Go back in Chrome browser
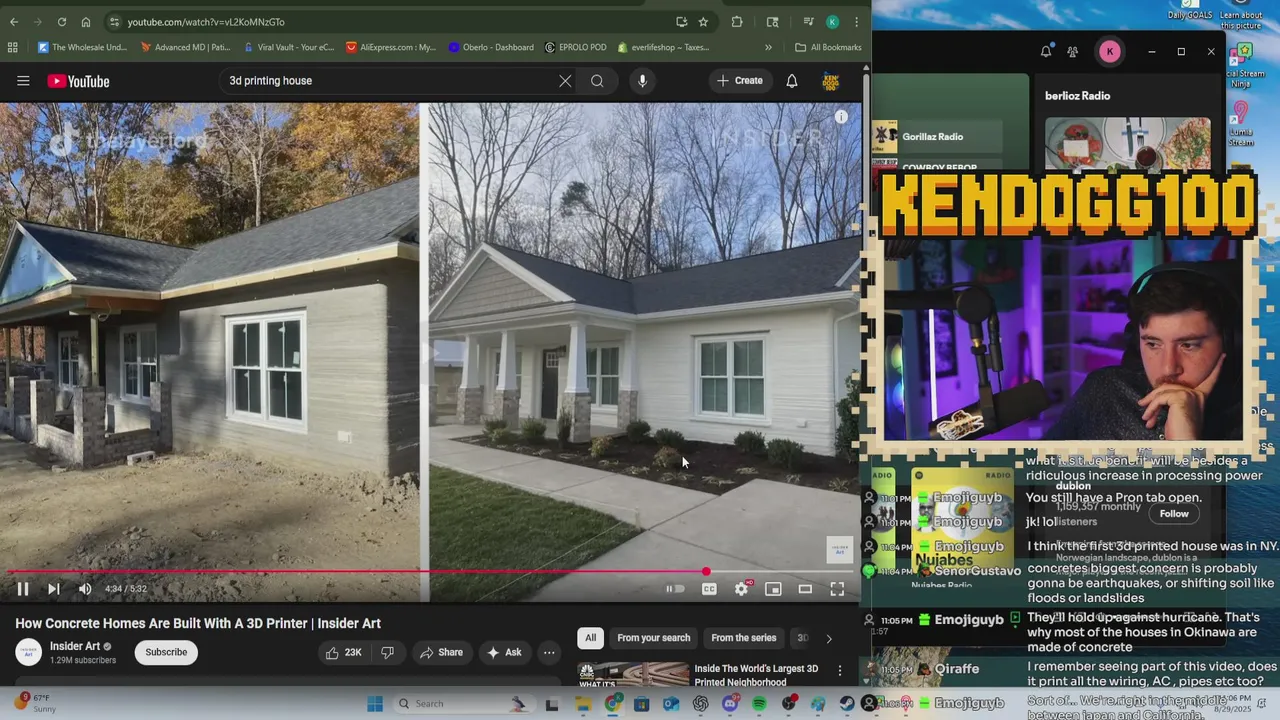This screenshot has width=1280, height=720. point(14,22)
